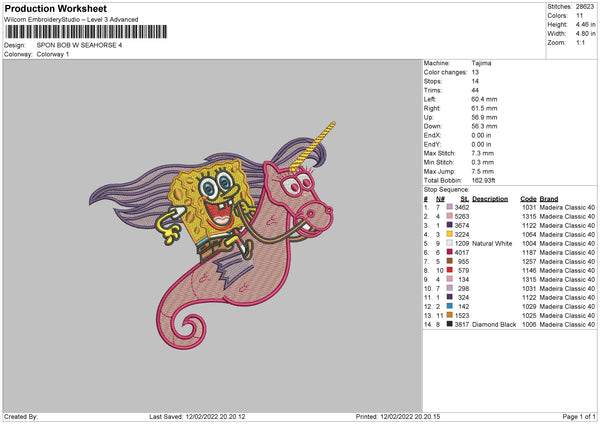Click the Stops value 14
Viewport: 600px width, 424px height.
click(475, 81)
